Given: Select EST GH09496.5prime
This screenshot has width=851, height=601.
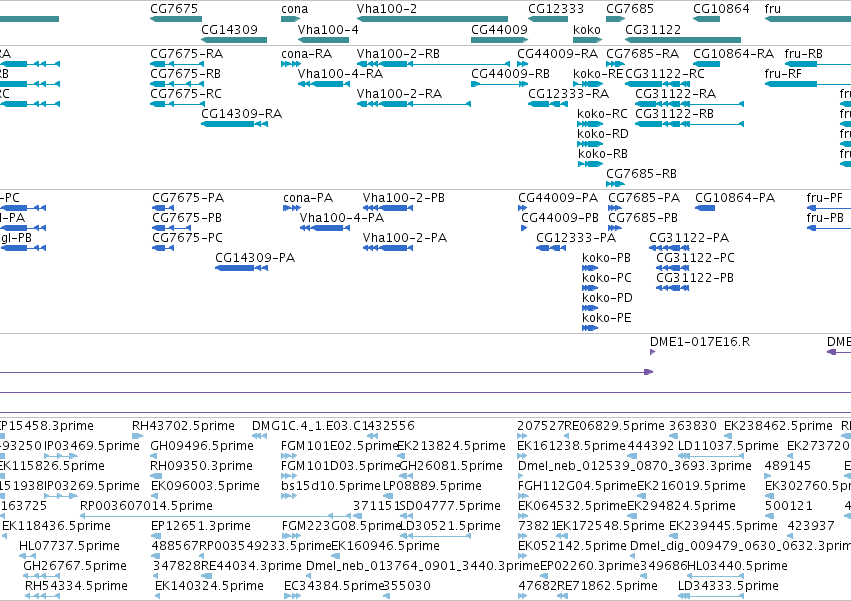Looking at the screenshot, I should [x=202, y=446].
